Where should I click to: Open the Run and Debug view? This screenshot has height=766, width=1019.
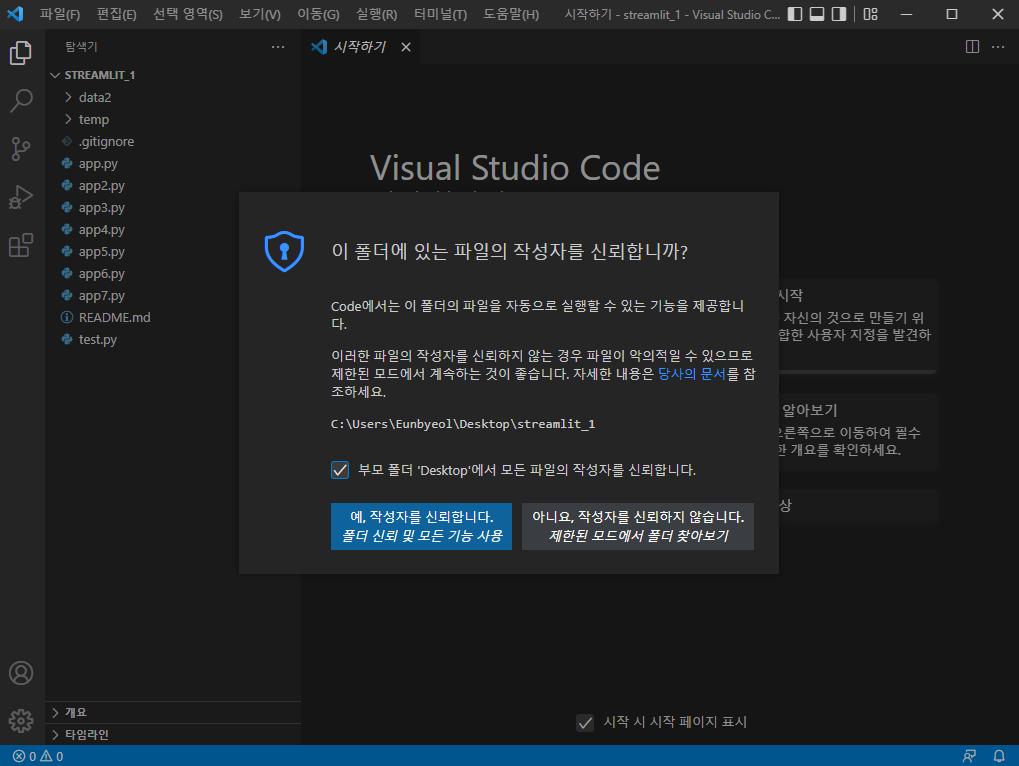tap(21, 197)
